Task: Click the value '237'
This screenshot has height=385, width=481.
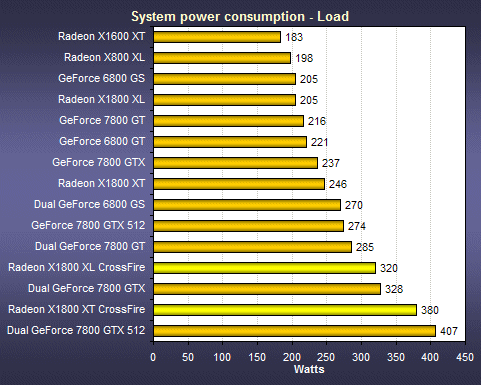Action: [331, 163]
